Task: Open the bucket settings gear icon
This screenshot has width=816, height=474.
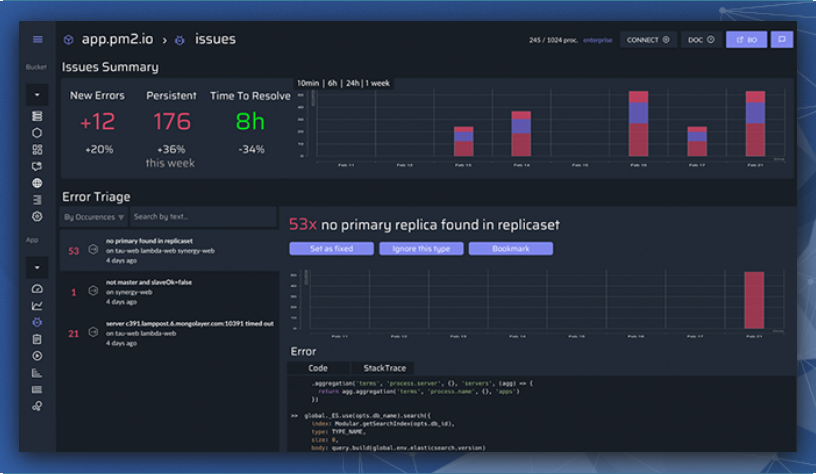Action: point(37,216)
